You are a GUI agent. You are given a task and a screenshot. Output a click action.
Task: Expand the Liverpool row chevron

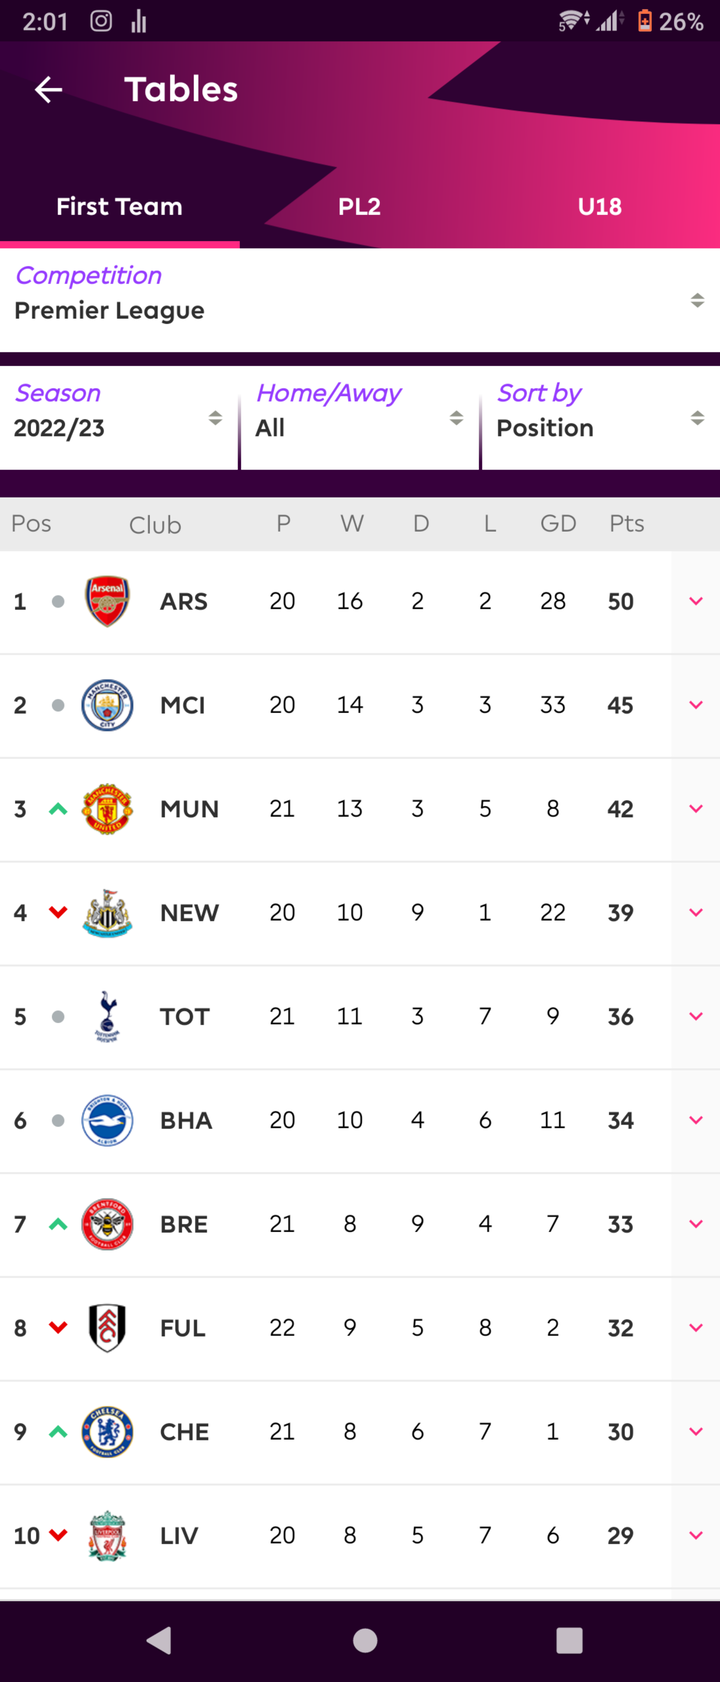tap(696, 1535)
